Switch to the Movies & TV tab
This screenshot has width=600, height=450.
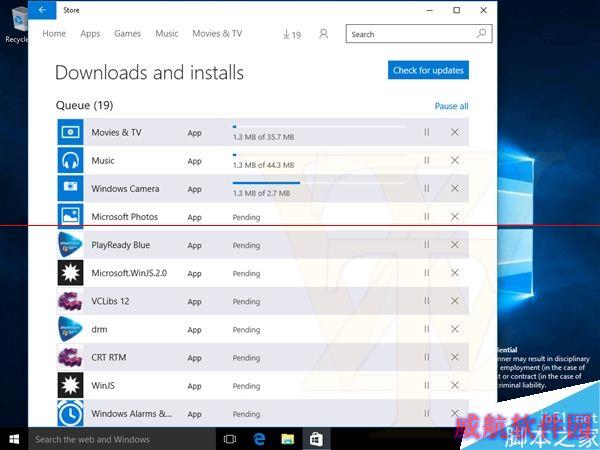[x=217, y=34]
